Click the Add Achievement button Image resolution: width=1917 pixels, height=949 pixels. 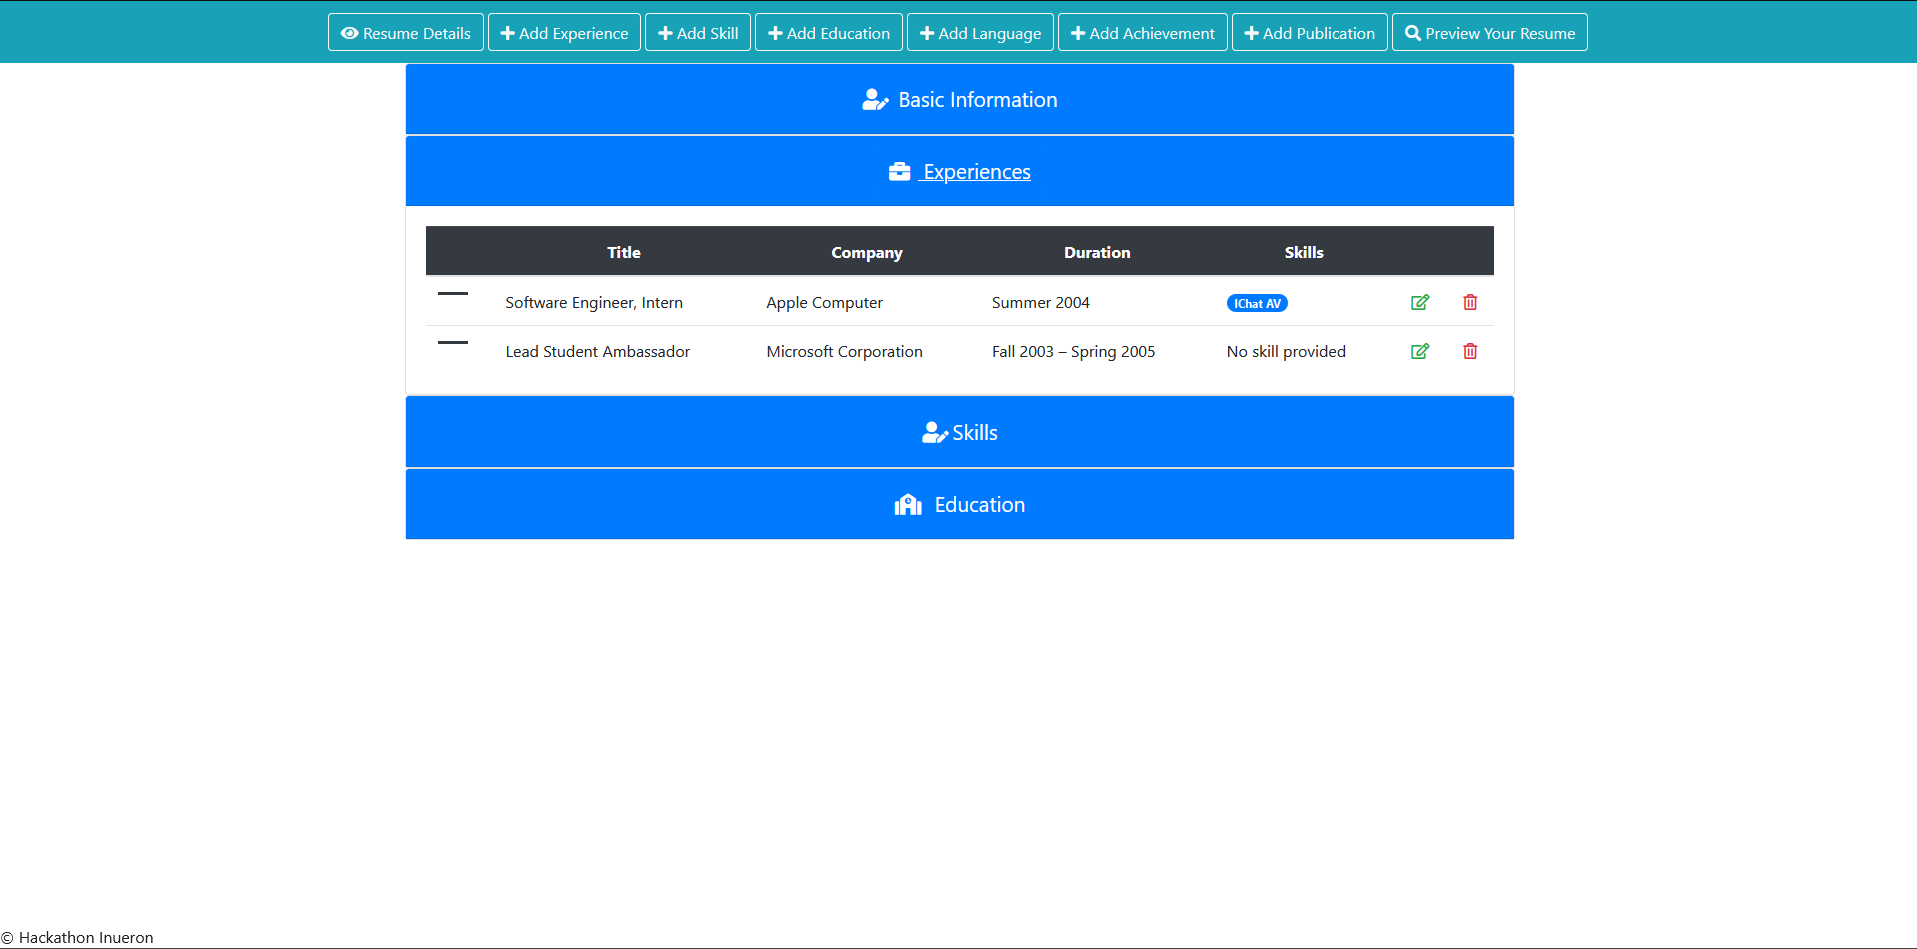coord(1142,32)
